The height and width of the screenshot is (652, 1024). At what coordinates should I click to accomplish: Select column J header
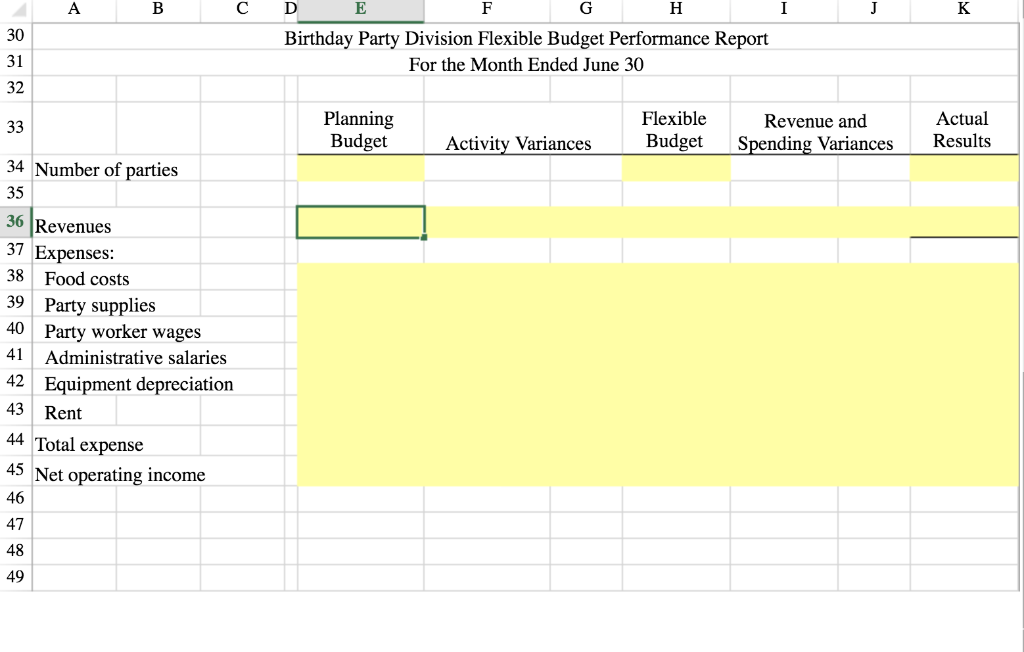click(874, 10)
